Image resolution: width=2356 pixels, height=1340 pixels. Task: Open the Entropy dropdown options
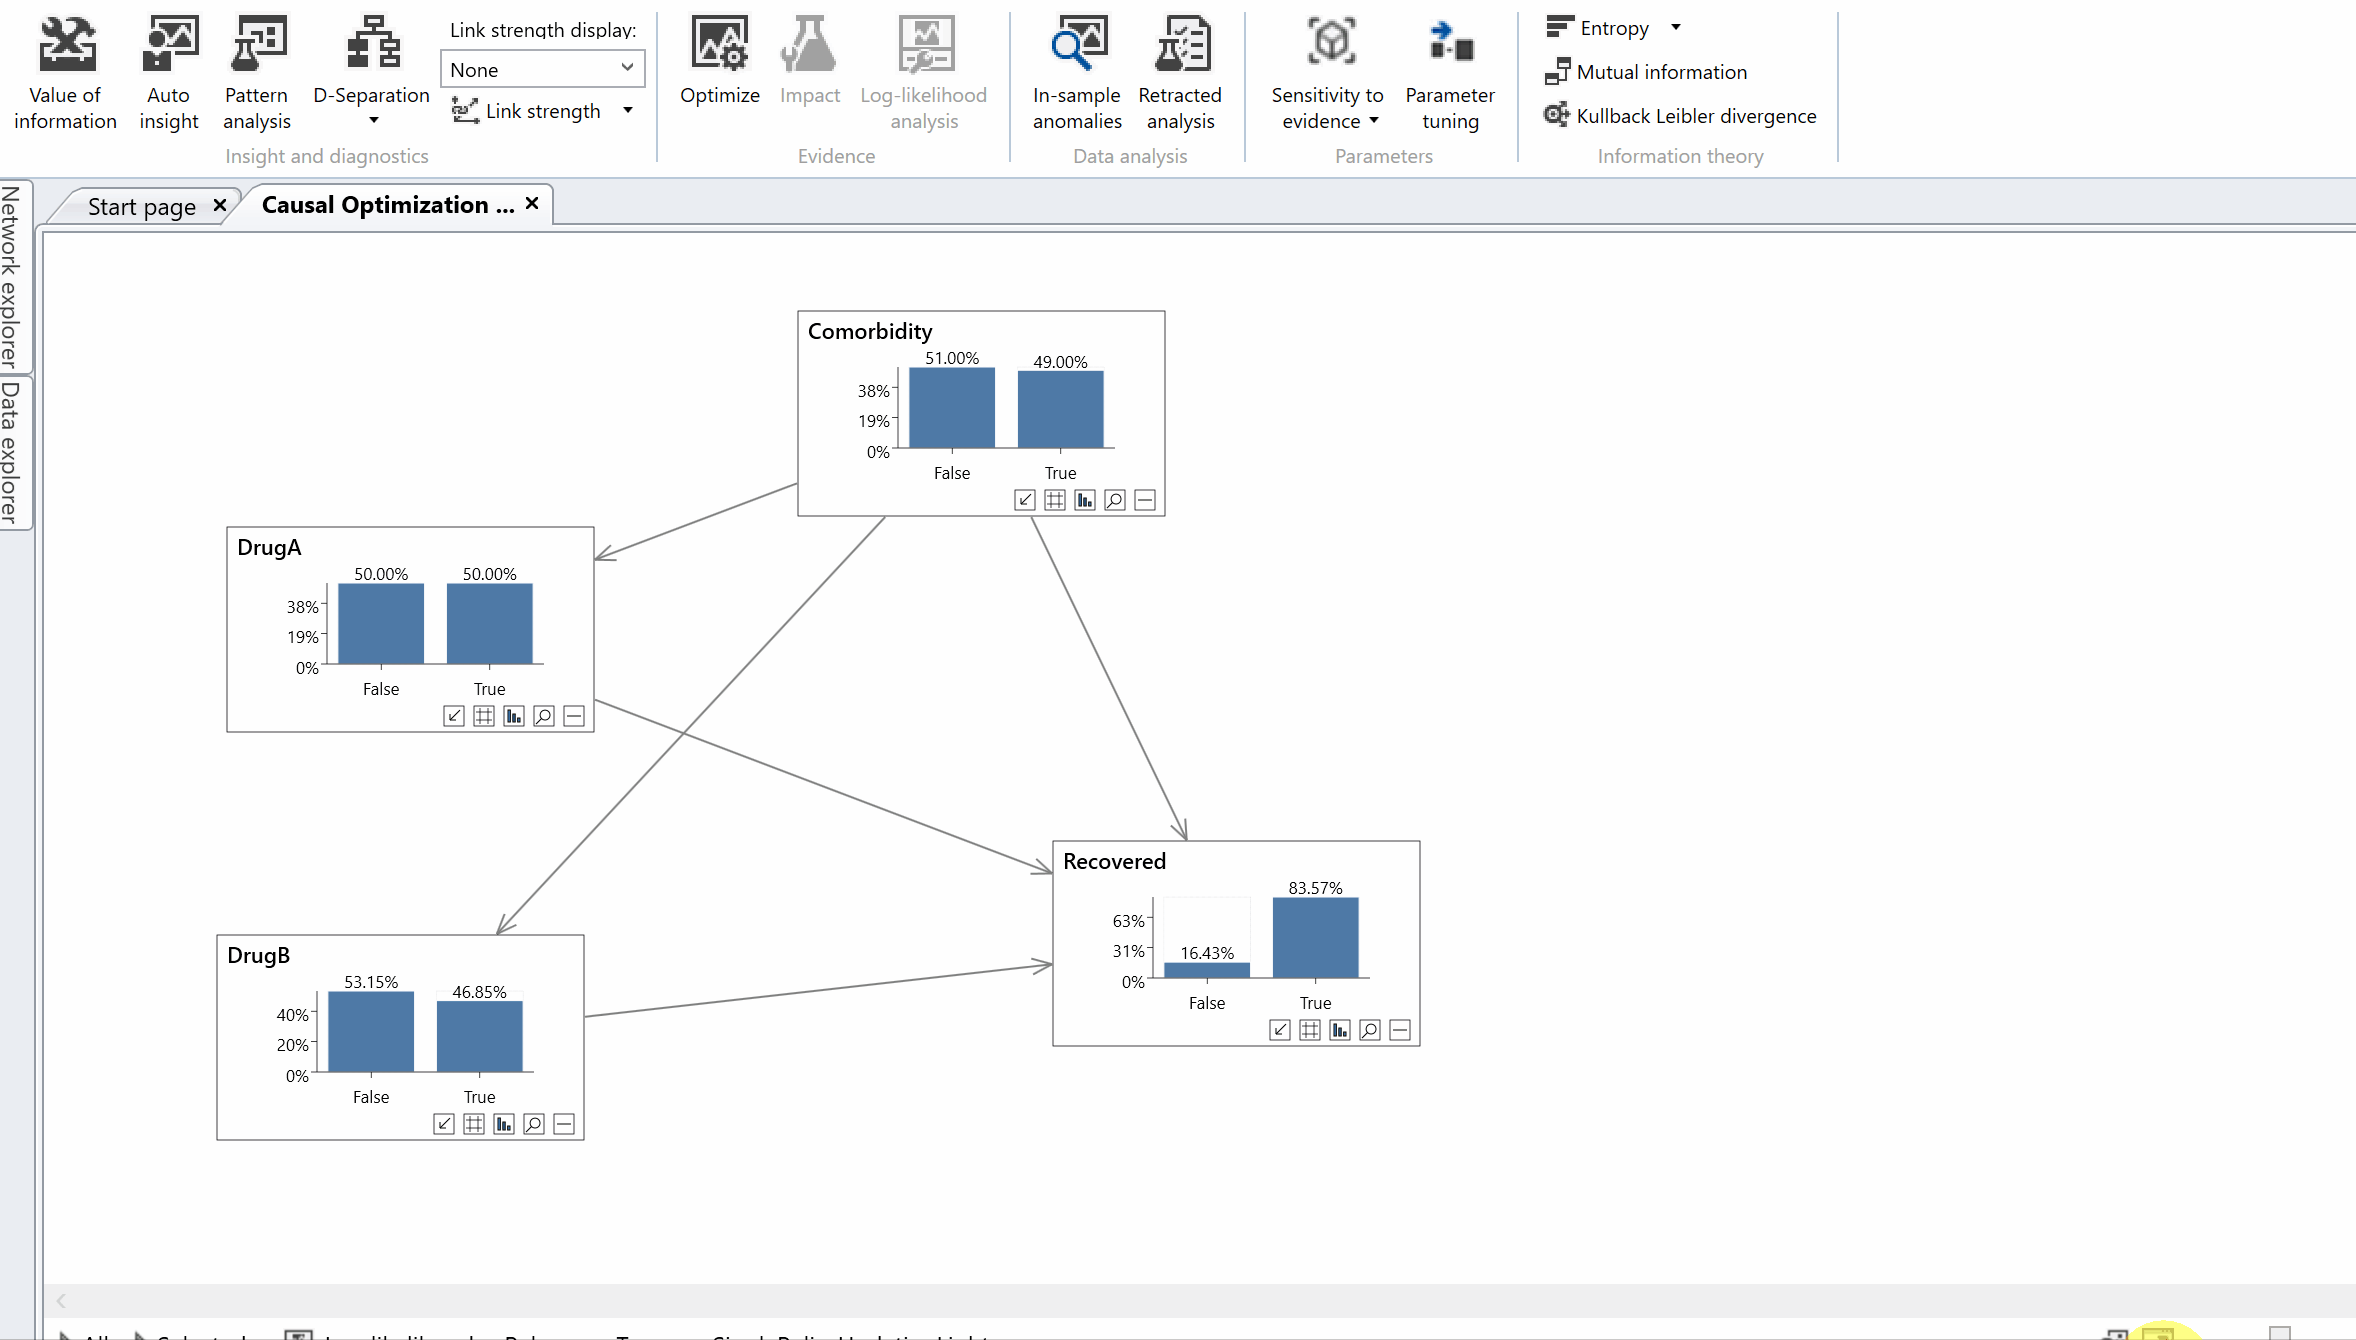[x=1676, y=27]
